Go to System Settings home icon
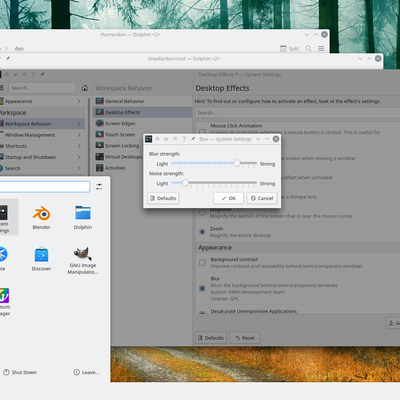 point(85,88)
